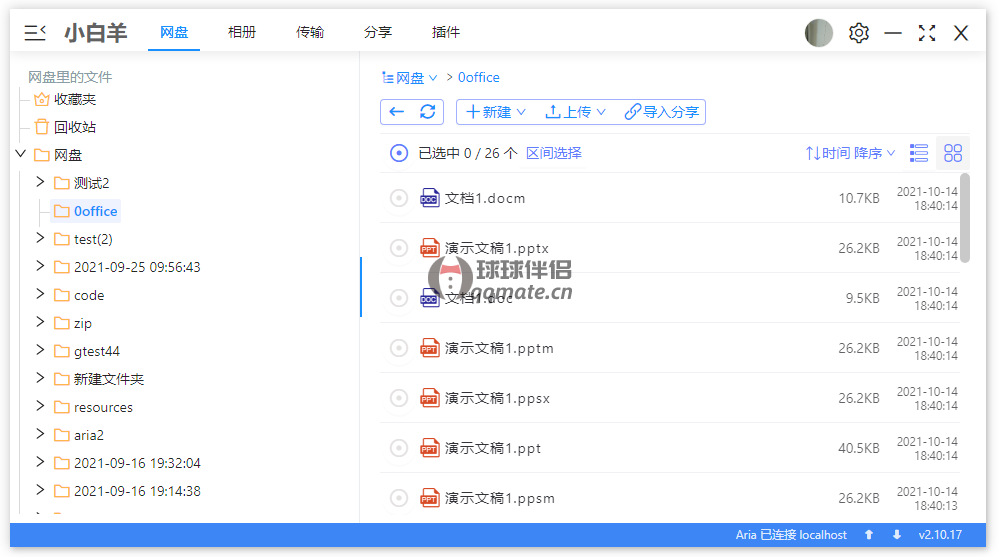This screenshot has height=557, width=1000.
Task: Click the download arrow in the status bar
Action: tap(897, 535)
